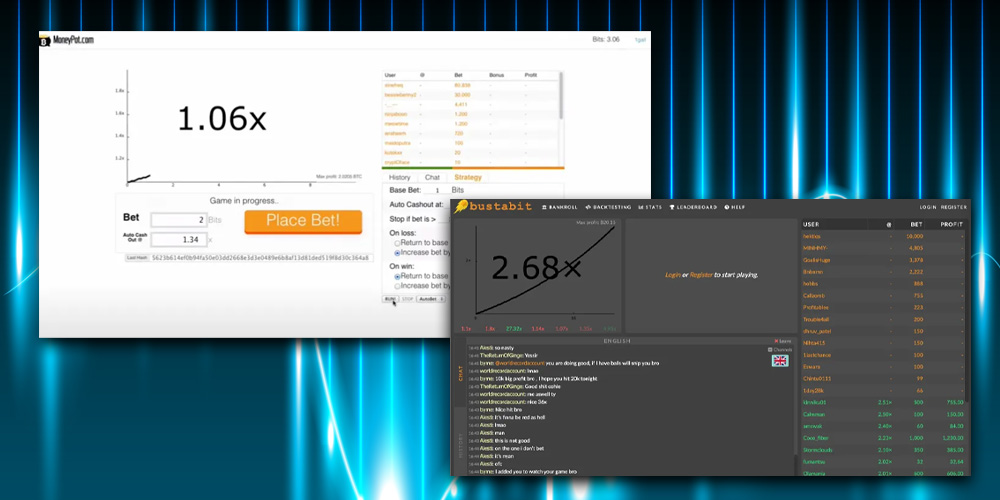The image size is (1000, 500).
Task: Click the 30,000 bet row in MoneyPot
Action: tap(471, 94)
